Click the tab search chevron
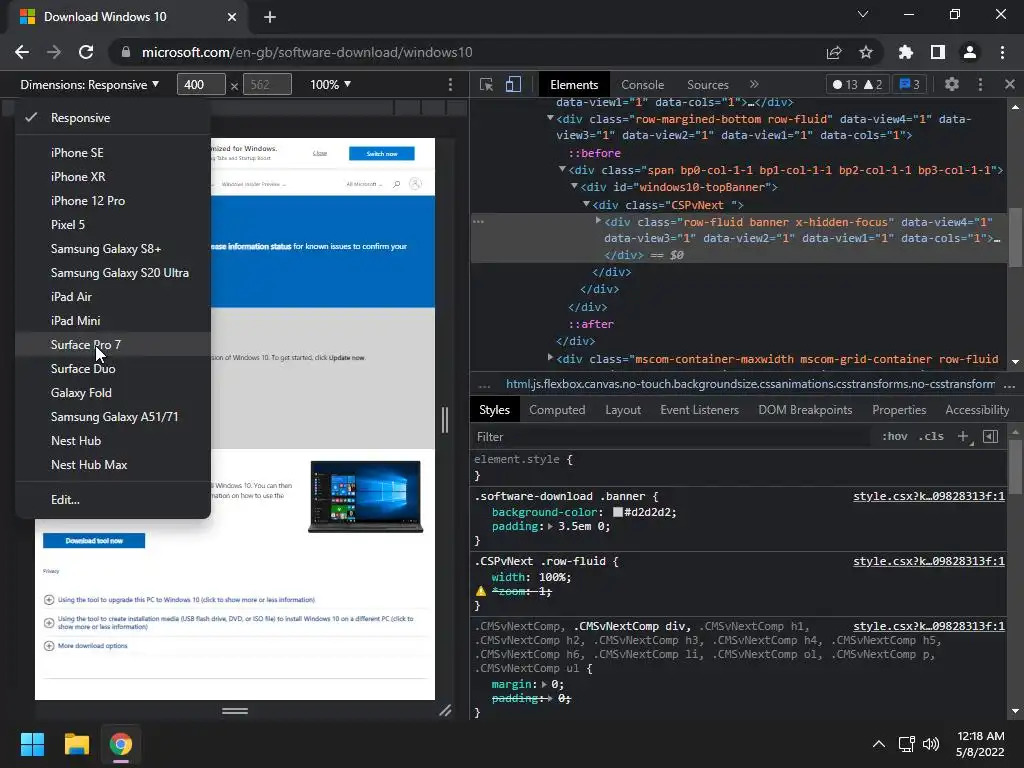 (863, 14)
